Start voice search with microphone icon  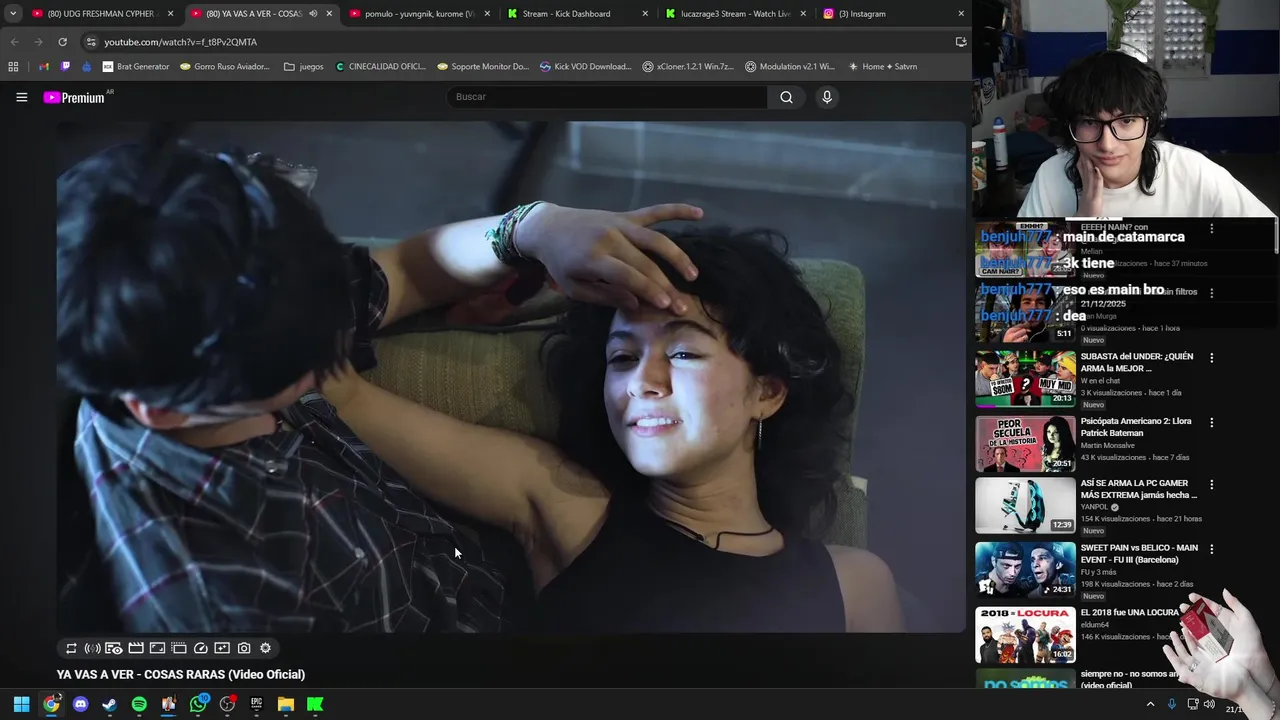826,97
